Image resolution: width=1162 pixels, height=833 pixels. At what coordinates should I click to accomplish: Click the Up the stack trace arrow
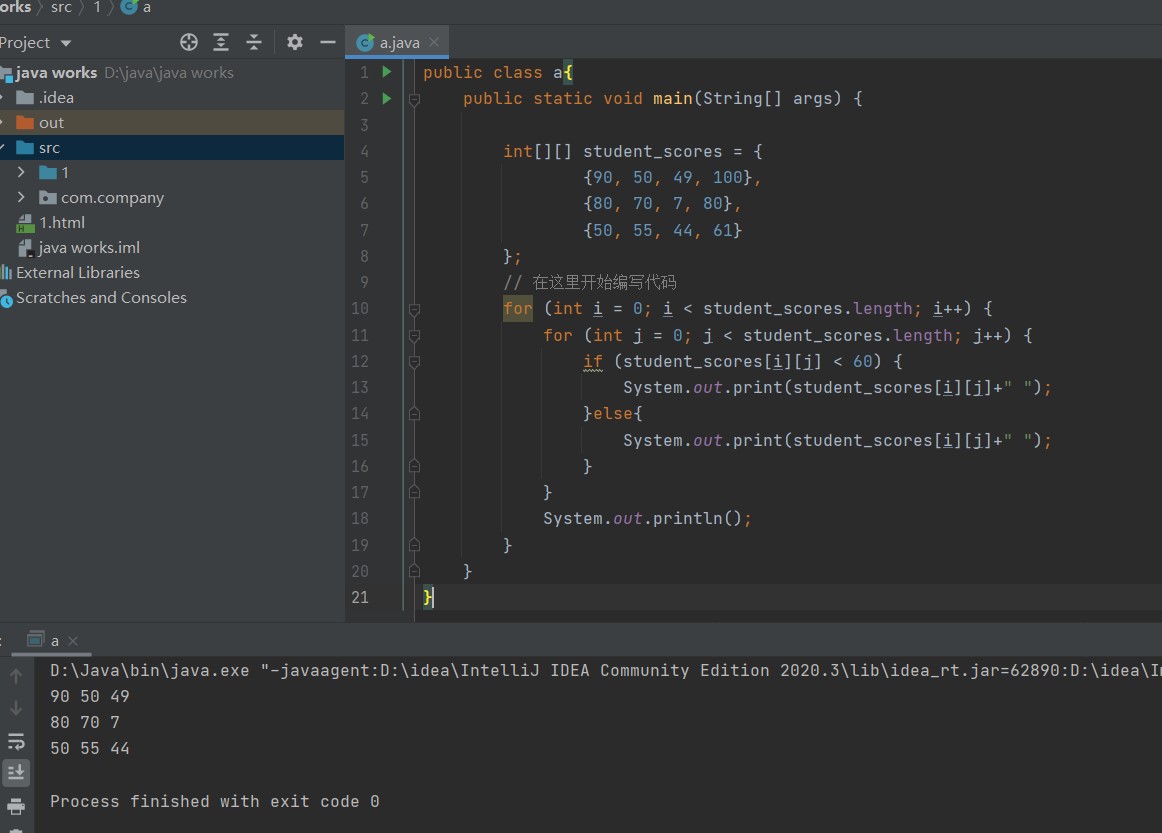click(16, 676)
